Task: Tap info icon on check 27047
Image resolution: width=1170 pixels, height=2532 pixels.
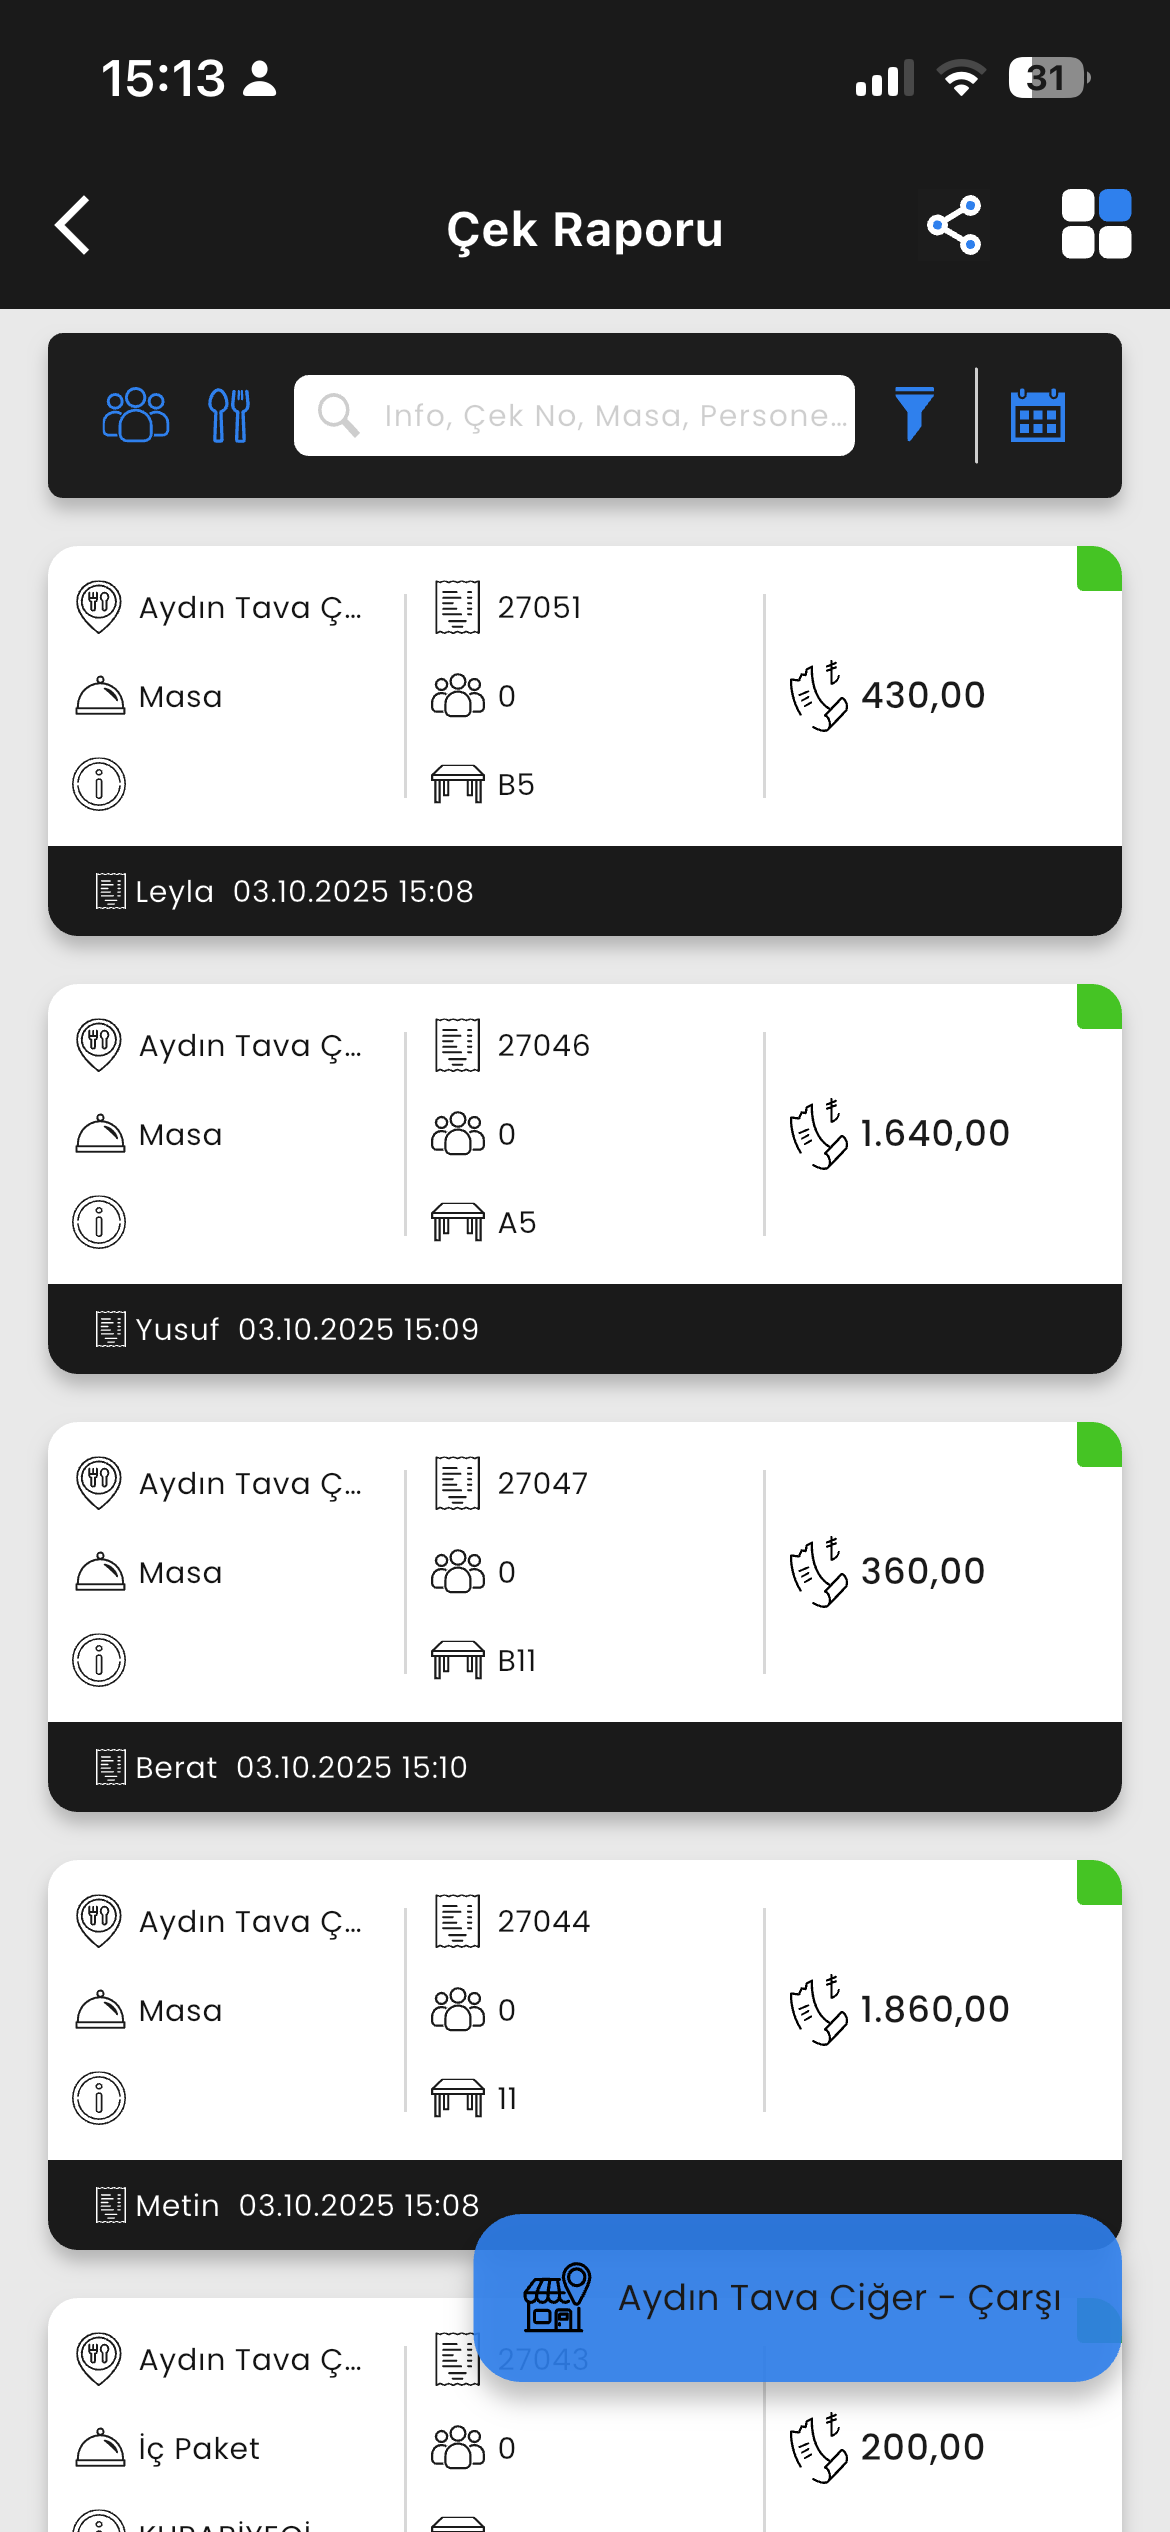Action: pos(99,1660)
